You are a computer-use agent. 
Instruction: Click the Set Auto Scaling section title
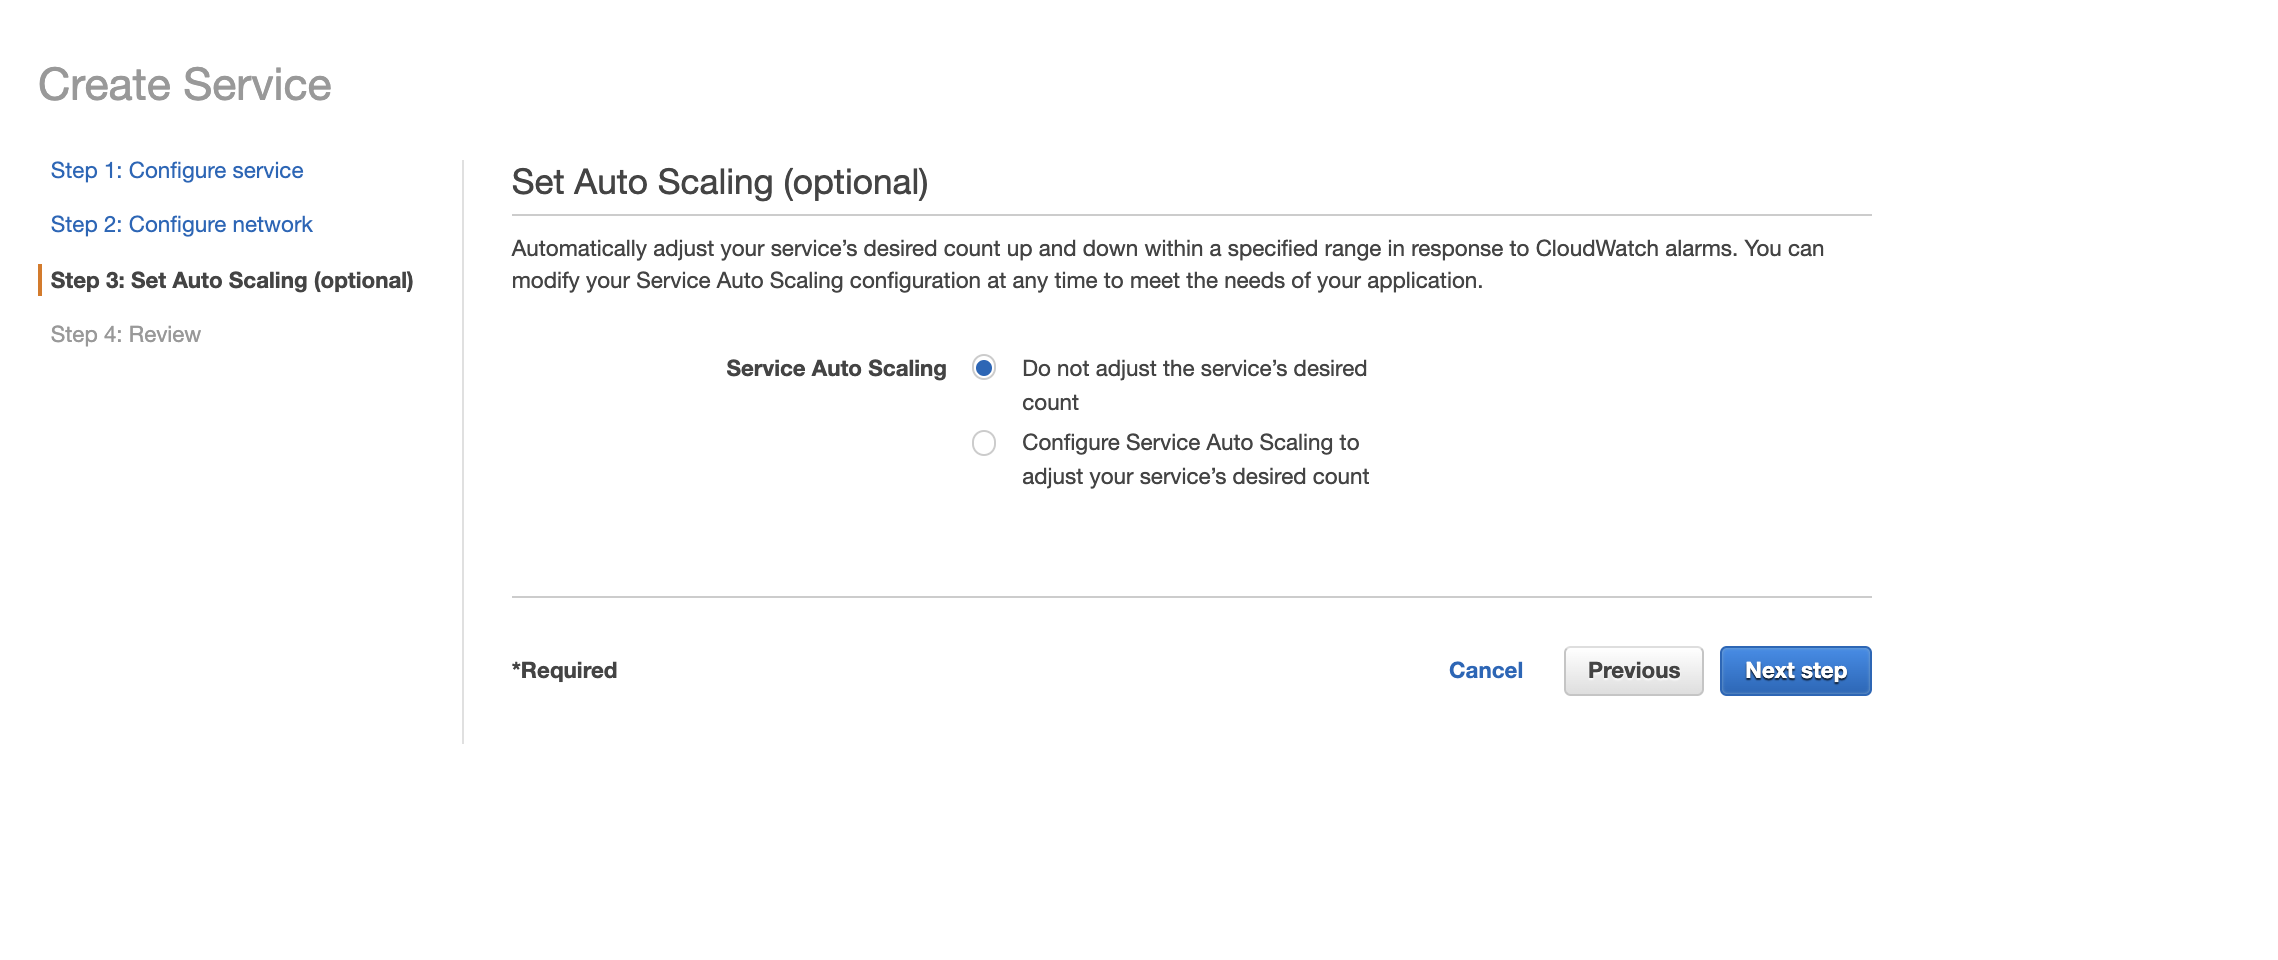719,182
